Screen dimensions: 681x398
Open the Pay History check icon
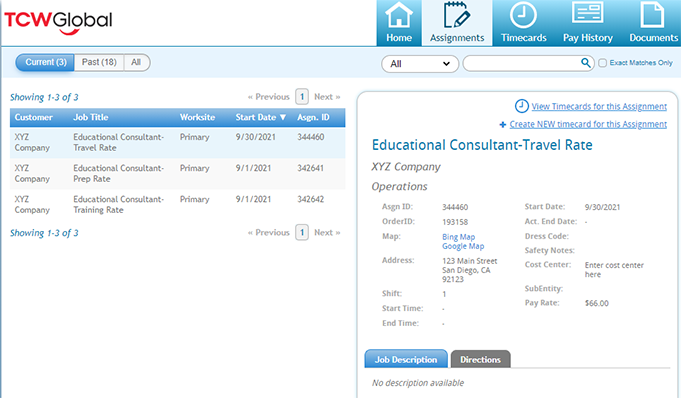(588, 13)
